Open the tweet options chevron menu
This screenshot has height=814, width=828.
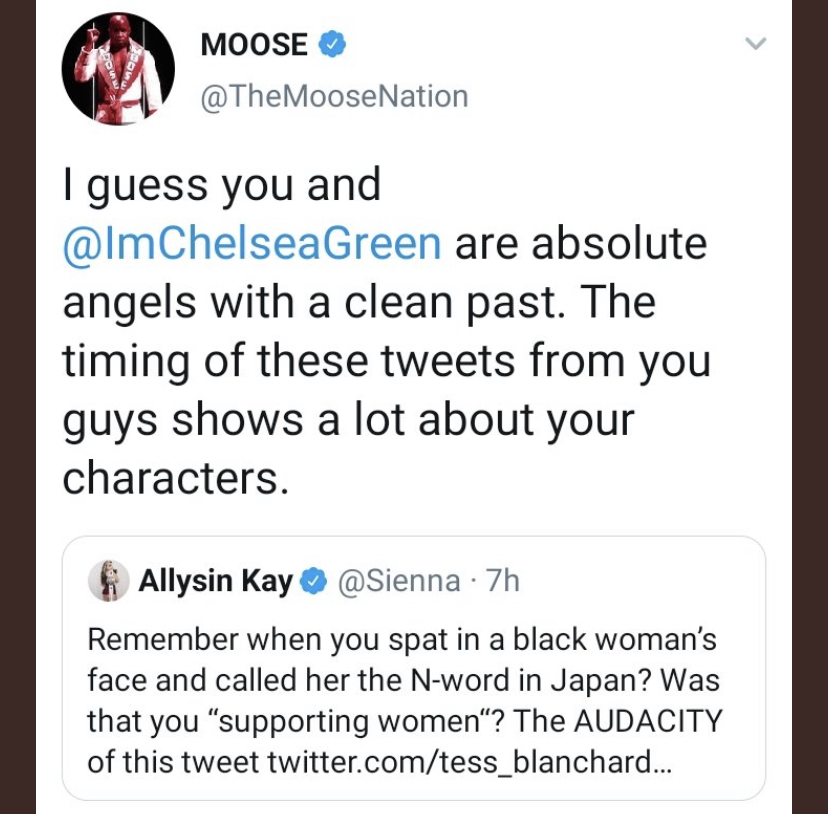pyautogui.click(x=757, y=44)
